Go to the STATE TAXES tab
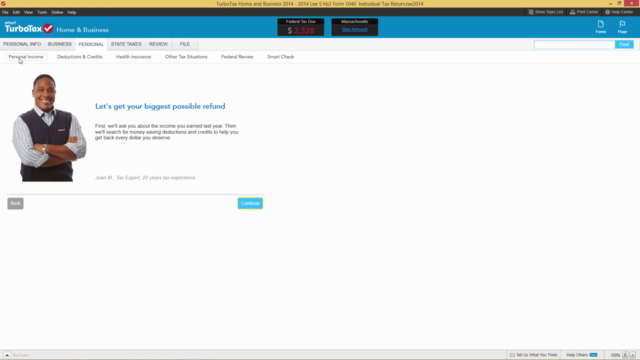This screenshot has height=360, width=640. [126, 44]
